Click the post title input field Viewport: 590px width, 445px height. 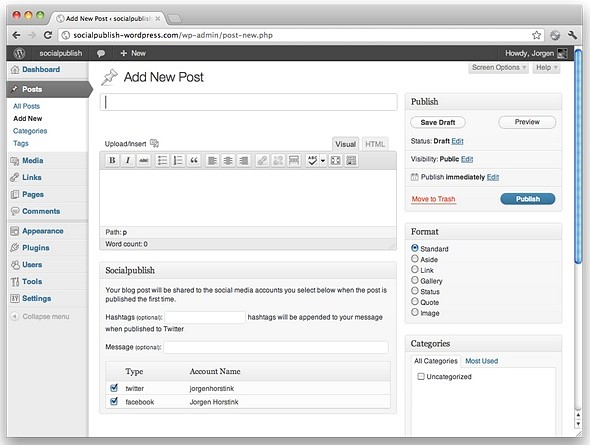248,102
